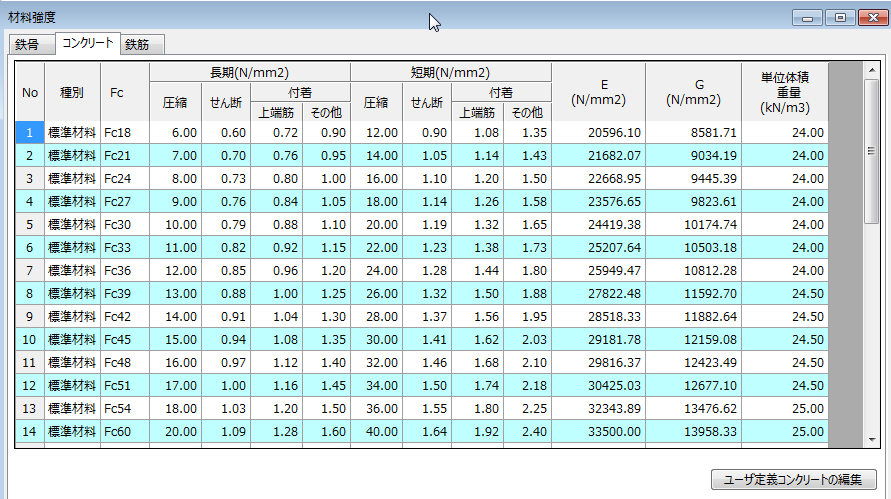The height and width of the screenshot is (499, 891).
Task: Click the Fc column header
Action: click(x=125, y=92)
